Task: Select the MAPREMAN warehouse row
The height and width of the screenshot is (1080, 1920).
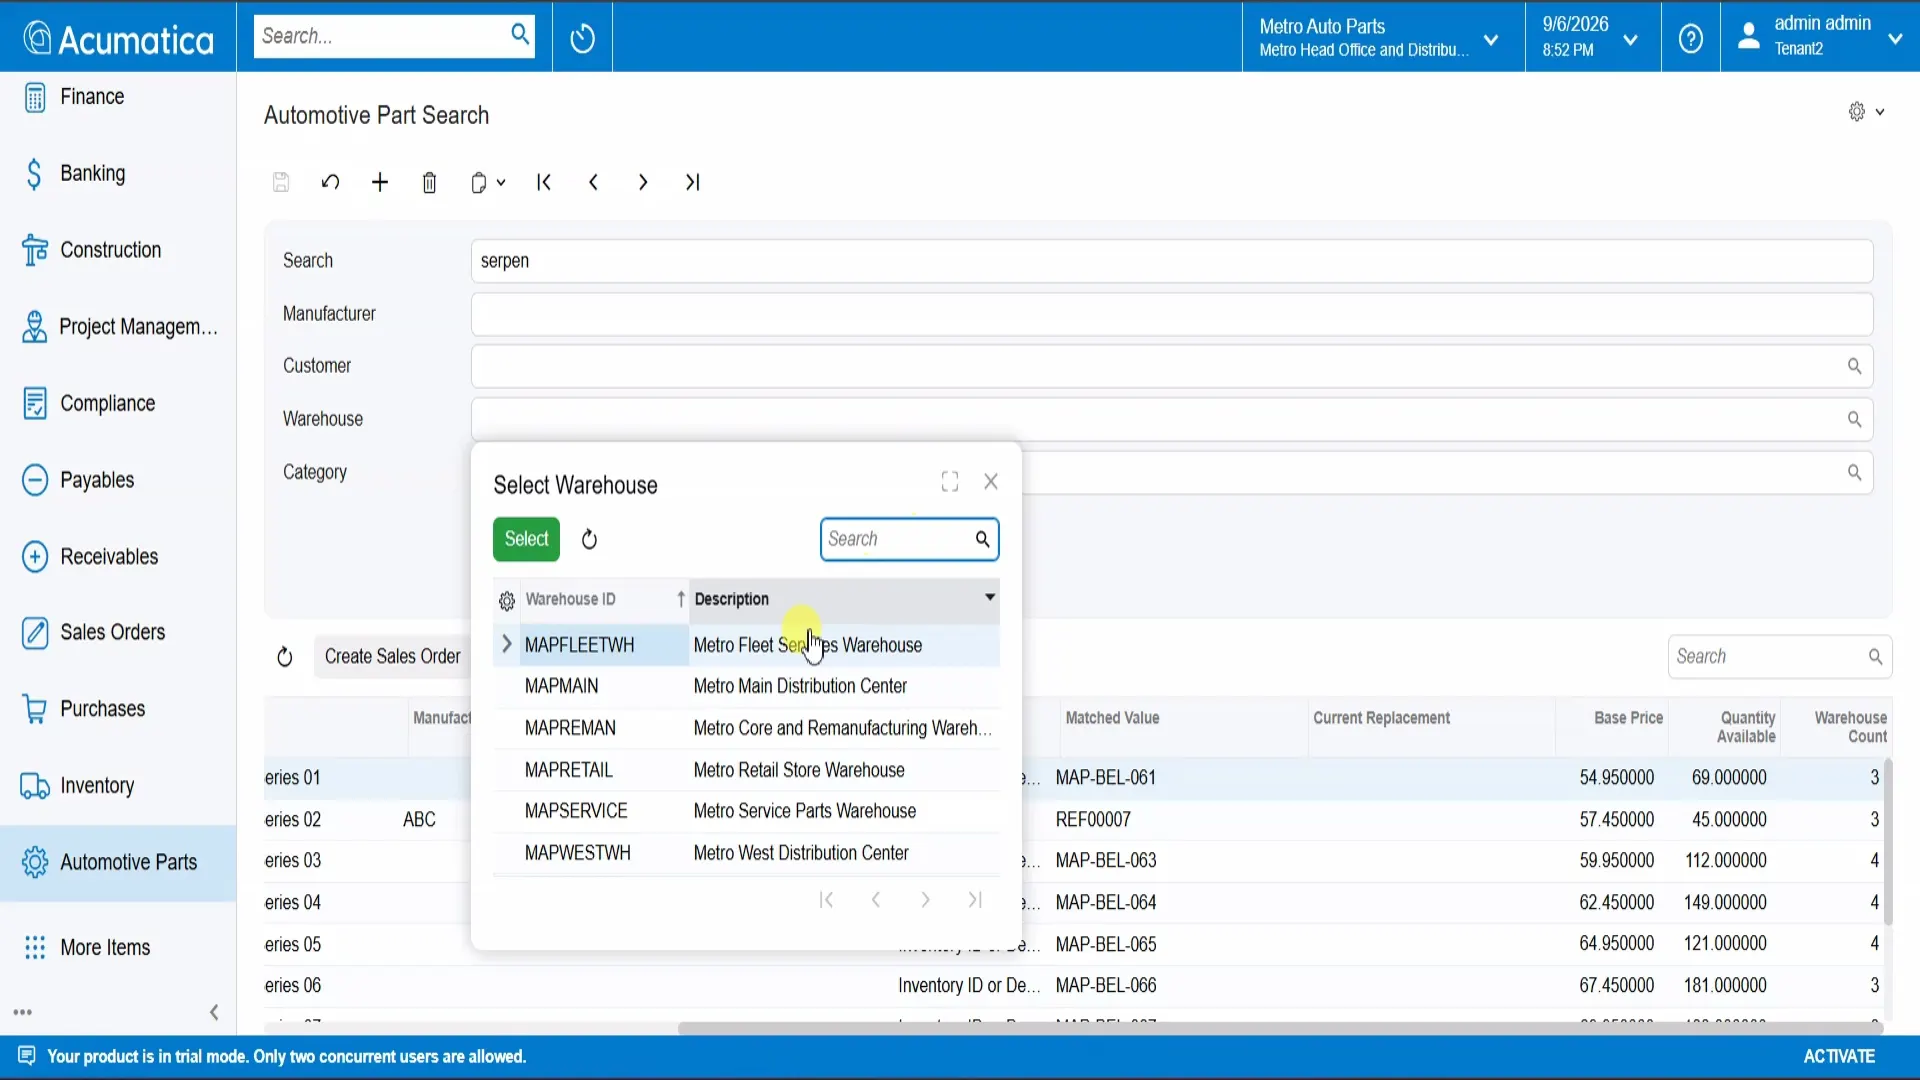Action: pyautogui.click(x=746, y=728)
